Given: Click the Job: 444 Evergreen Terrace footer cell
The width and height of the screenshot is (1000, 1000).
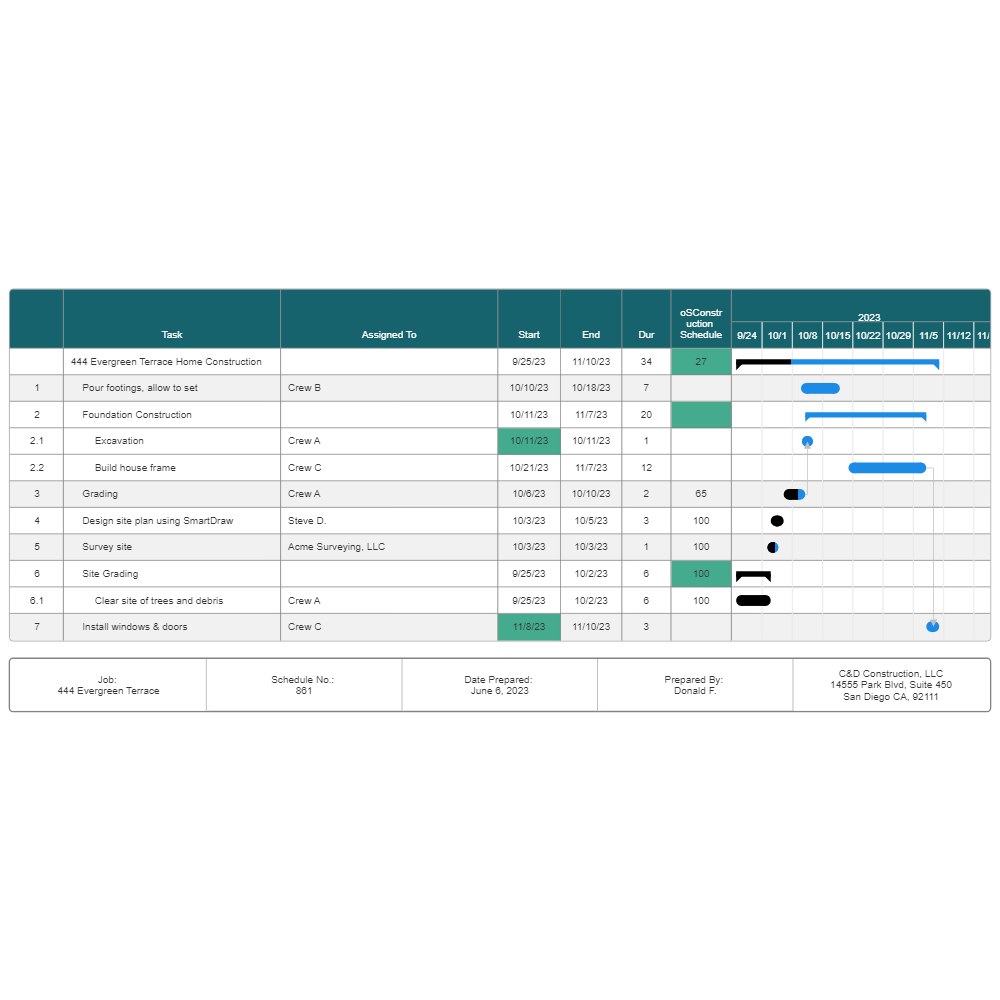Looking at the screenshot, I should point(108,685).
